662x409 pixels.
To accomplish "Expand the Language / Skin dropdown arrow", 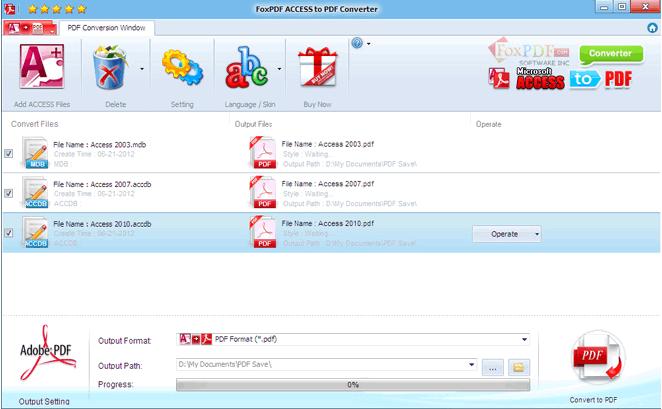I will (279, 69).
